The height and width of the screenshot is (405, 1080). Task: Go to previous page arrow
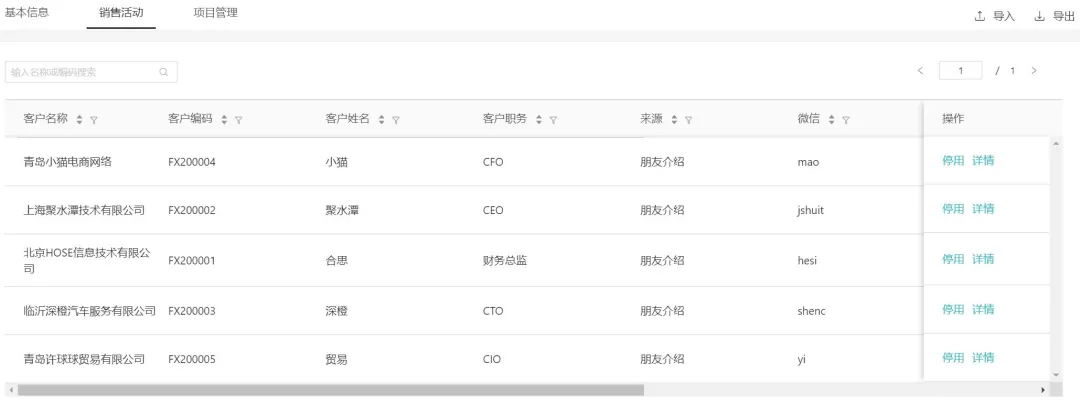coord(920,71)
